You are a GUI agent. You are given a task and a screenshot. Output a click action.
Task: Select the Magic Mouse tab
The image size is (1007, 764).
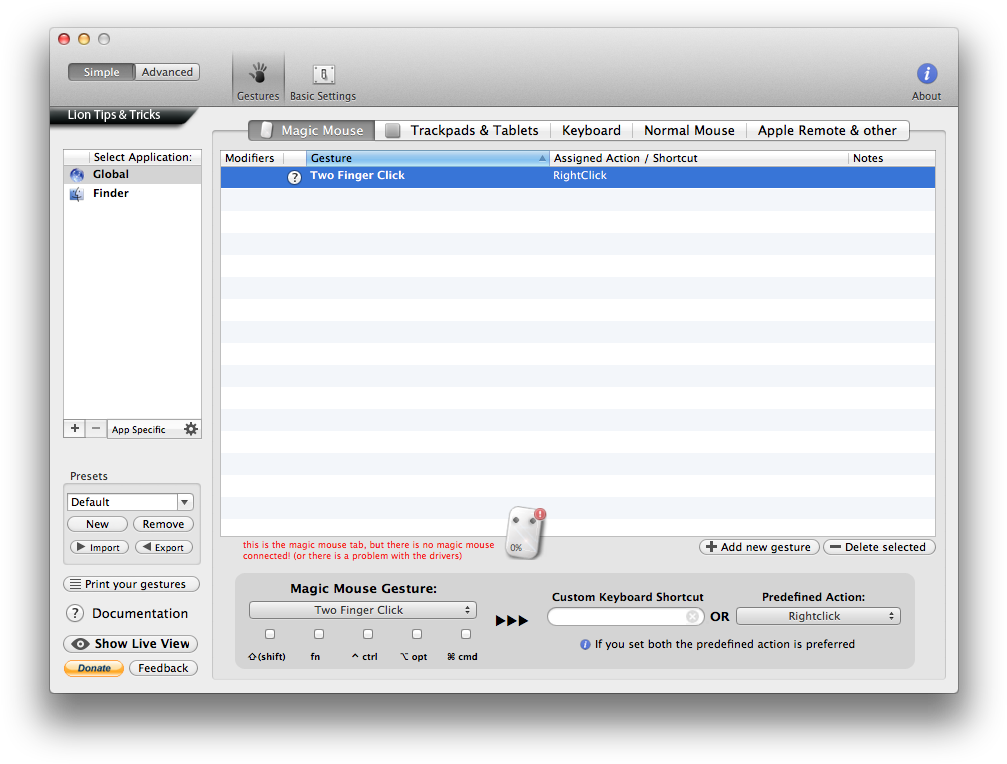point(311,130)
